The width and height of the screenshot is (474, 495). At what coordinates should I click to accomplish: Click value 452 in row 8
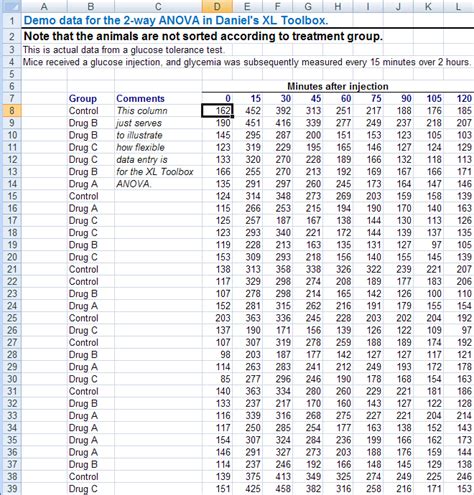(253, 111)
